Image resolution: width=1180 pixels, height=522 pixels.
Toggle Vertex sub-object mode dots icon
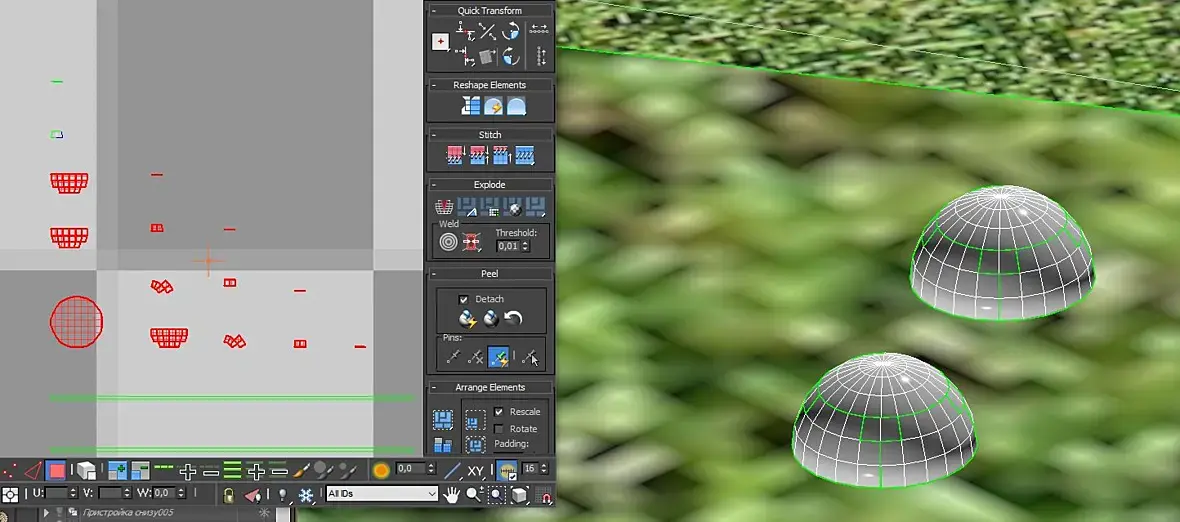(10, 471)
